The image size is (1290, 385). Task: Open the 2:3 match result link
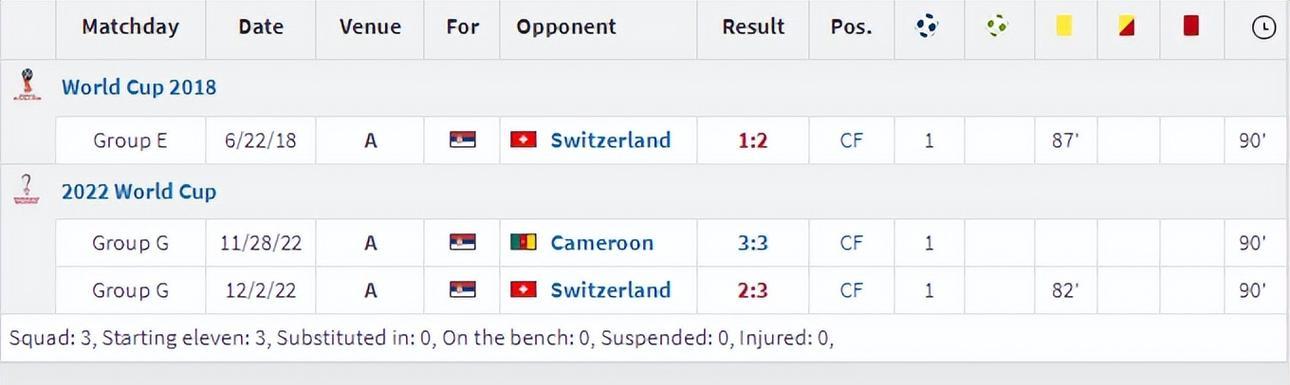(753, 290)
